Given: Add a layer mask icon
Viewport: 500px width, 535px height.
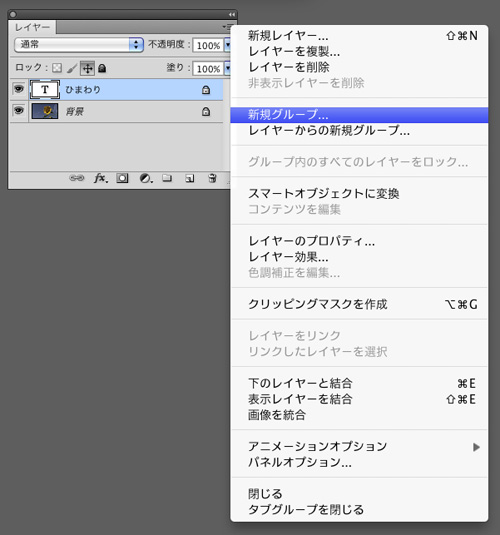Looking at the screenshot, I should click(122, 178).
